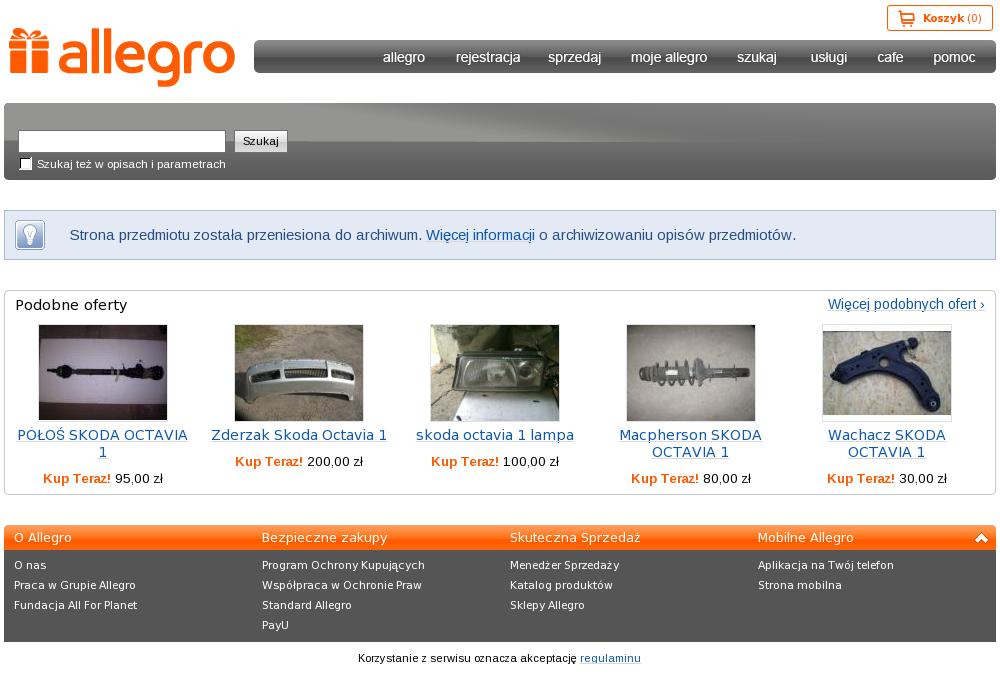Open the skoda octavia lampa photo
The image size is (1000, 678).
[495, 372]
